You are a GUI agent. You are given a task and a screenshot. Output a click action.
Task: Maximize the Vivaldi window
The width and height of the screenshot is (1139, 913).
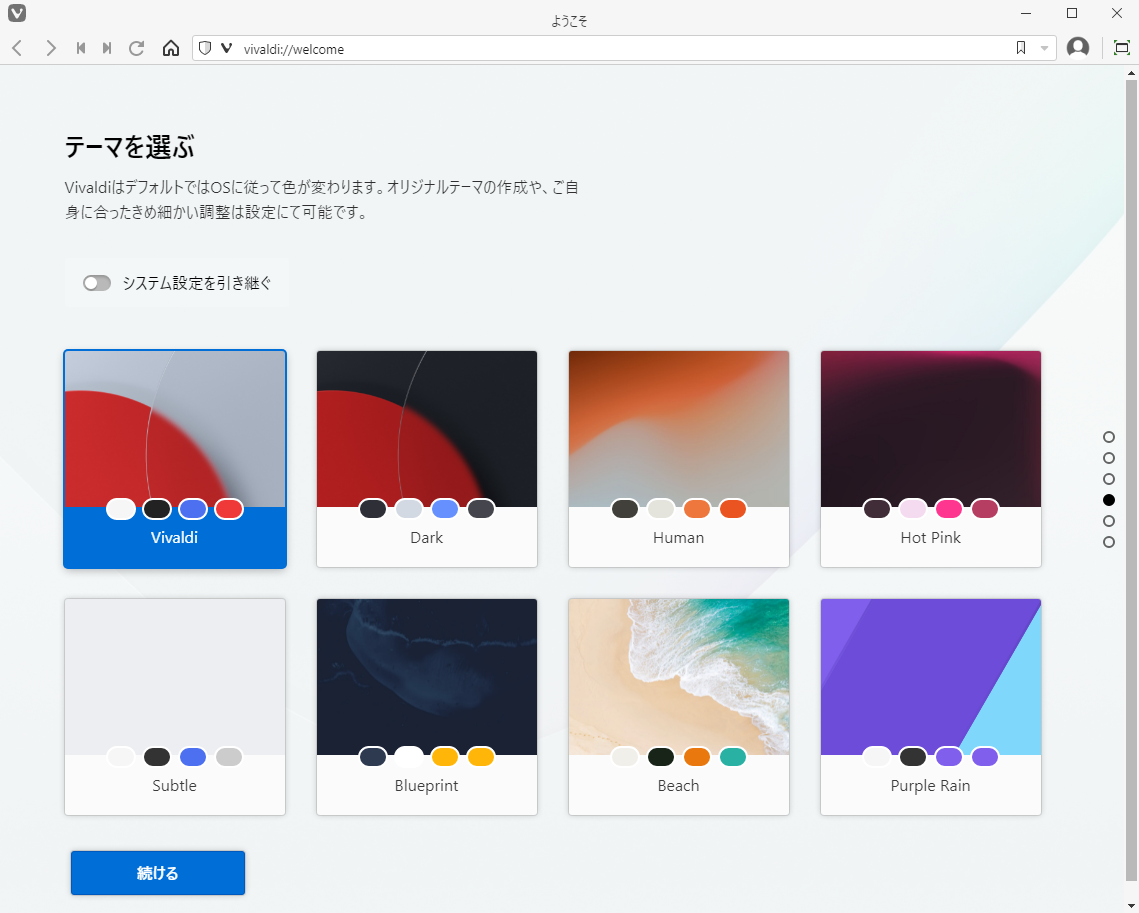coord(1071,13)
